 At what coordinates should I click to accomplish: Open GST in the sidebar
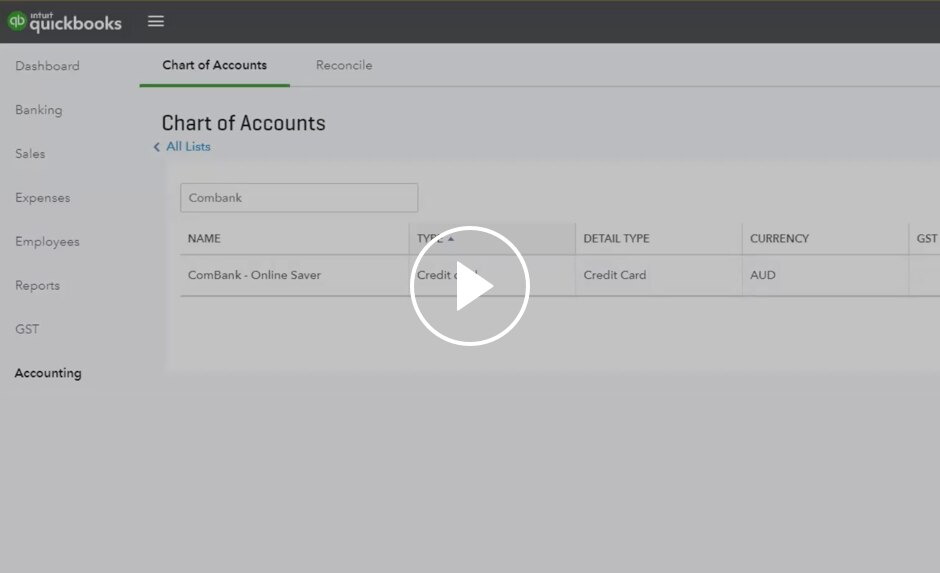point(27,329)
